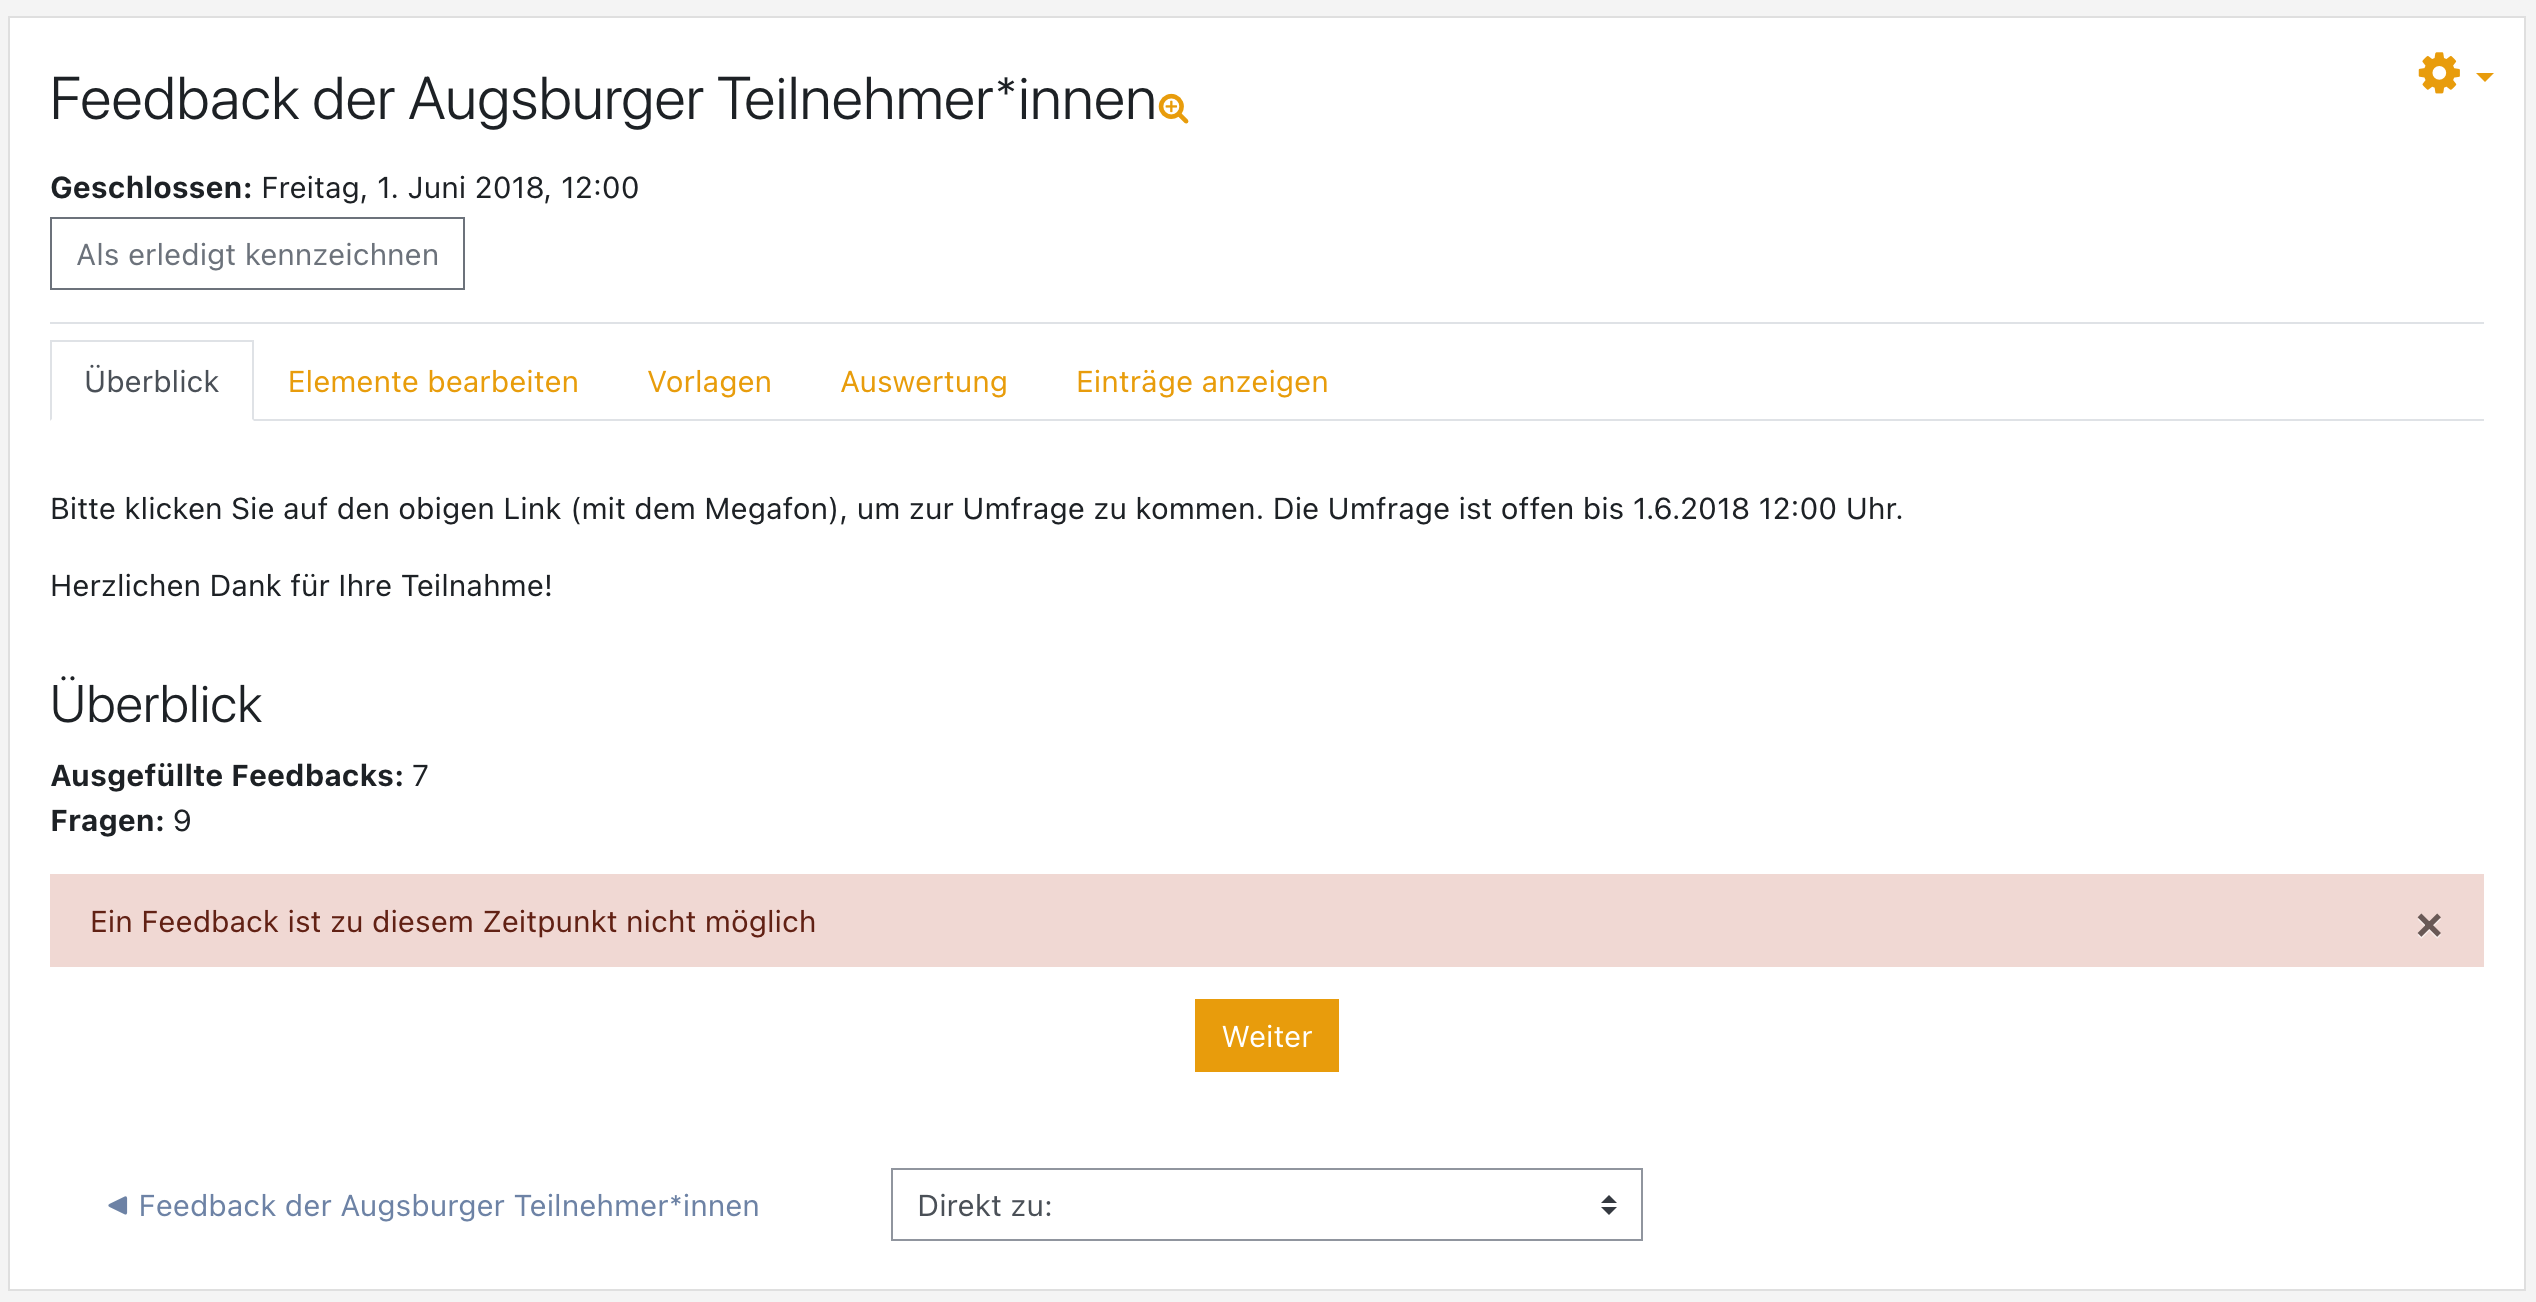Follow the Feedback der Augsburger Teilnehmer*innen back link
The height and width of the screenshot is (1302, 2536).
(x=448, y=1205)
